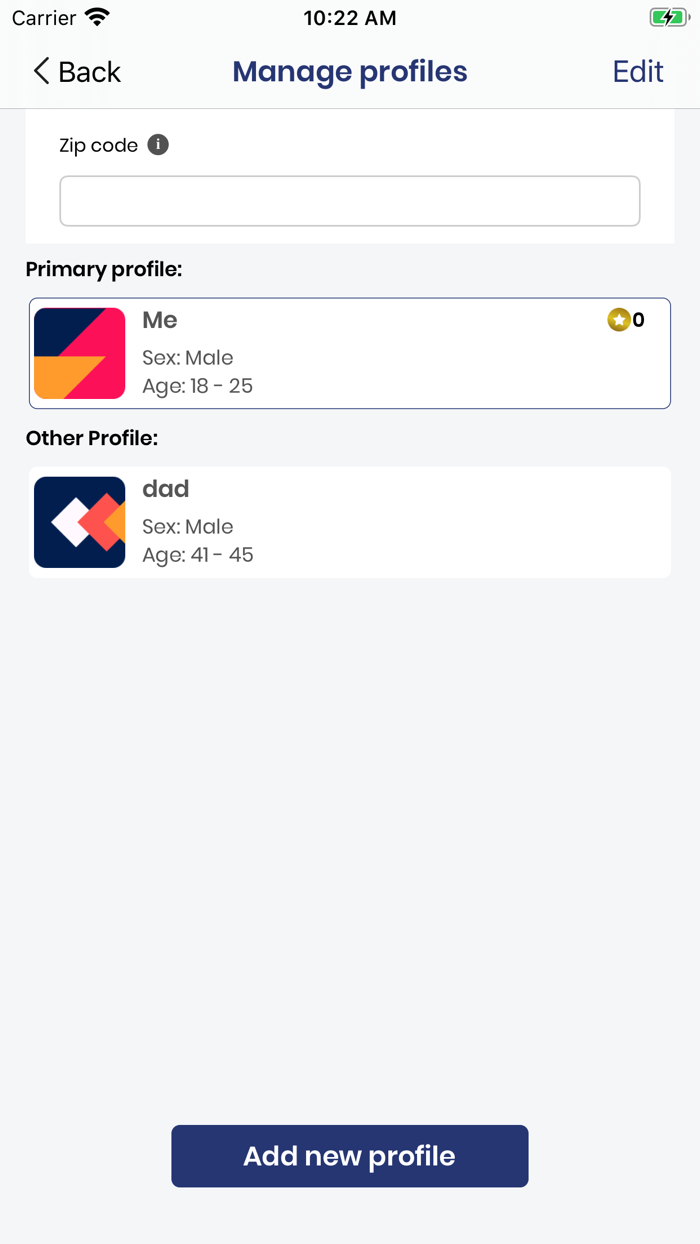The height and width of the screenshot is (1244, 700).
Task: Click the Other Profile heading
Action: [92, 438]
